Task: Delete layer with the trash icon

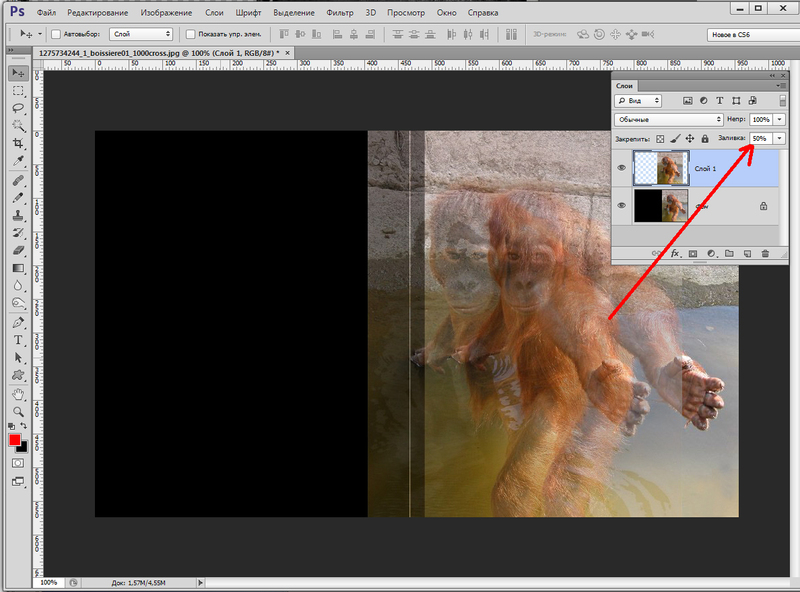Action: [x=765, y=254]
